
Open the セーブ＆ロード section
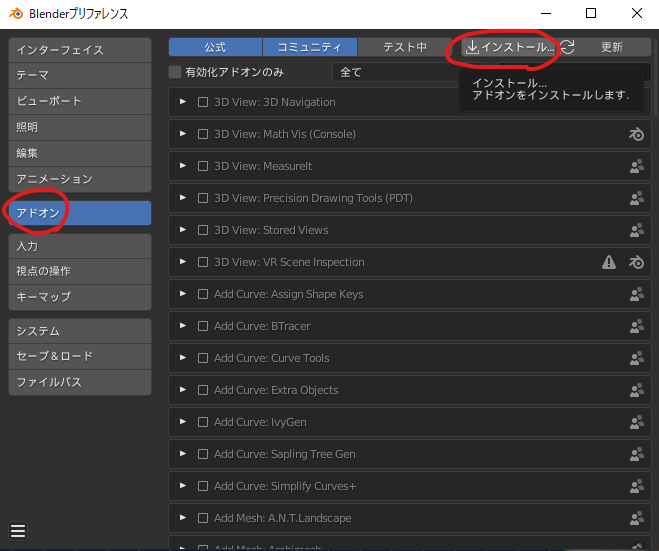click(80, 356)
